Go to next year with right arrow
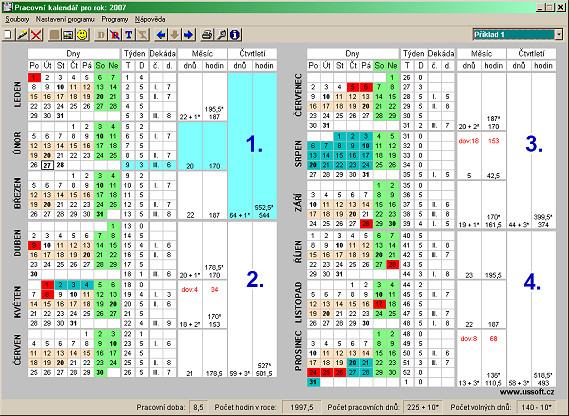Viewport: 569px width, 416px height. point(188,35)
